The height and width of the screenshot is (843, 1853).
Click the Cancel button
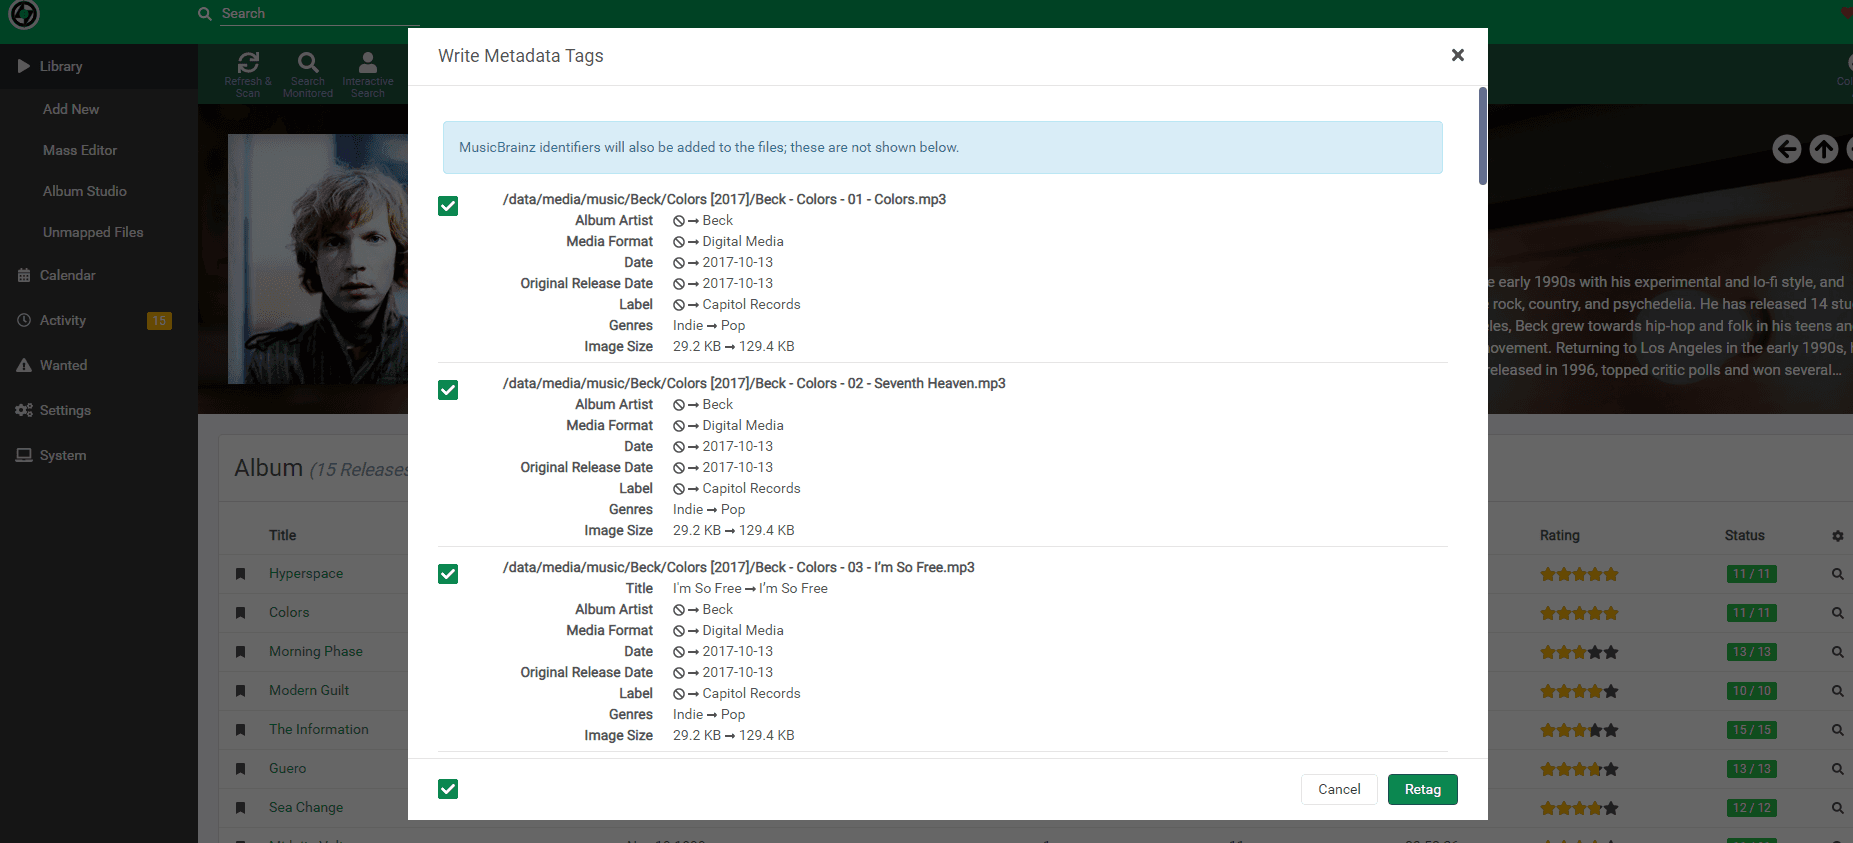[x=1338, y=789]
